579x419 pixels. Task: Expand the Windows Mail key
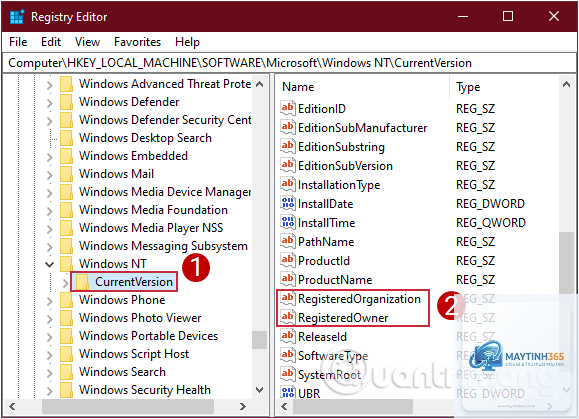click(49, 175)
